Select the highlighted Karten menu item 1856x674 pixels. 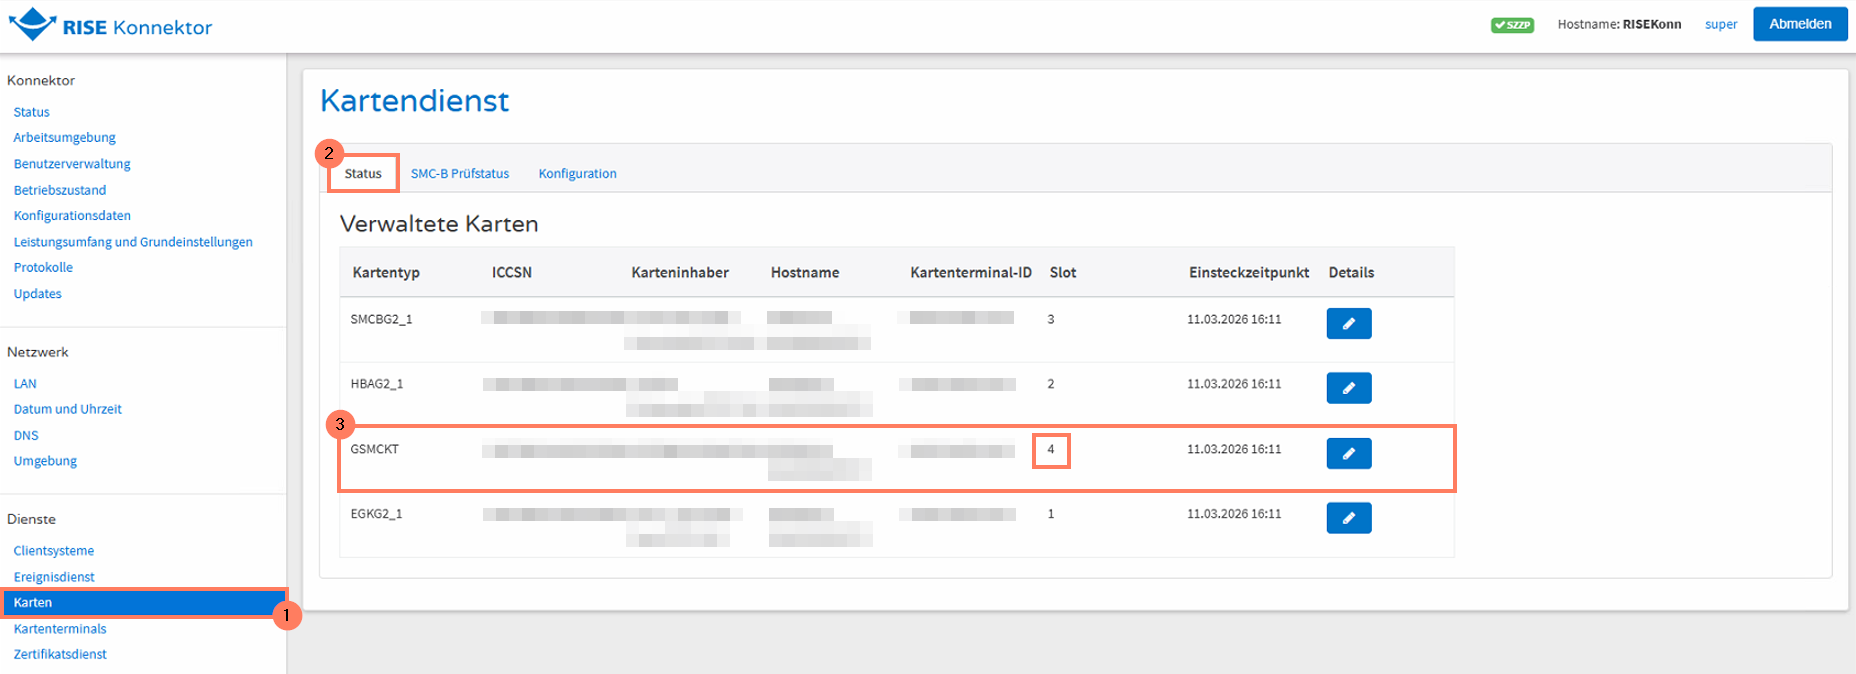click(144, 603)
